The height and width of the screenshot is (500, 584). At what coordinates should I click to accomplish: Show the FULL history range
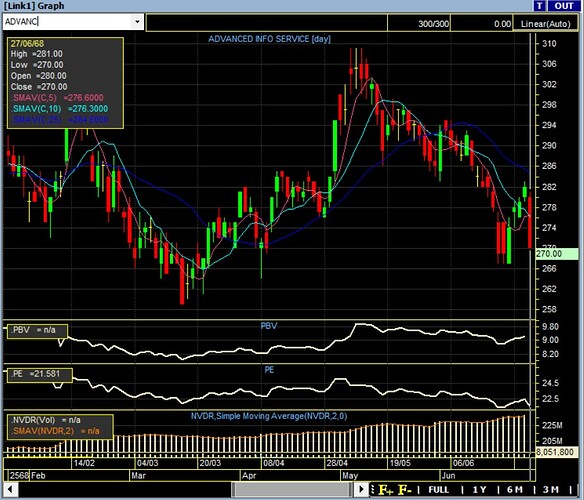click(438, 490)
